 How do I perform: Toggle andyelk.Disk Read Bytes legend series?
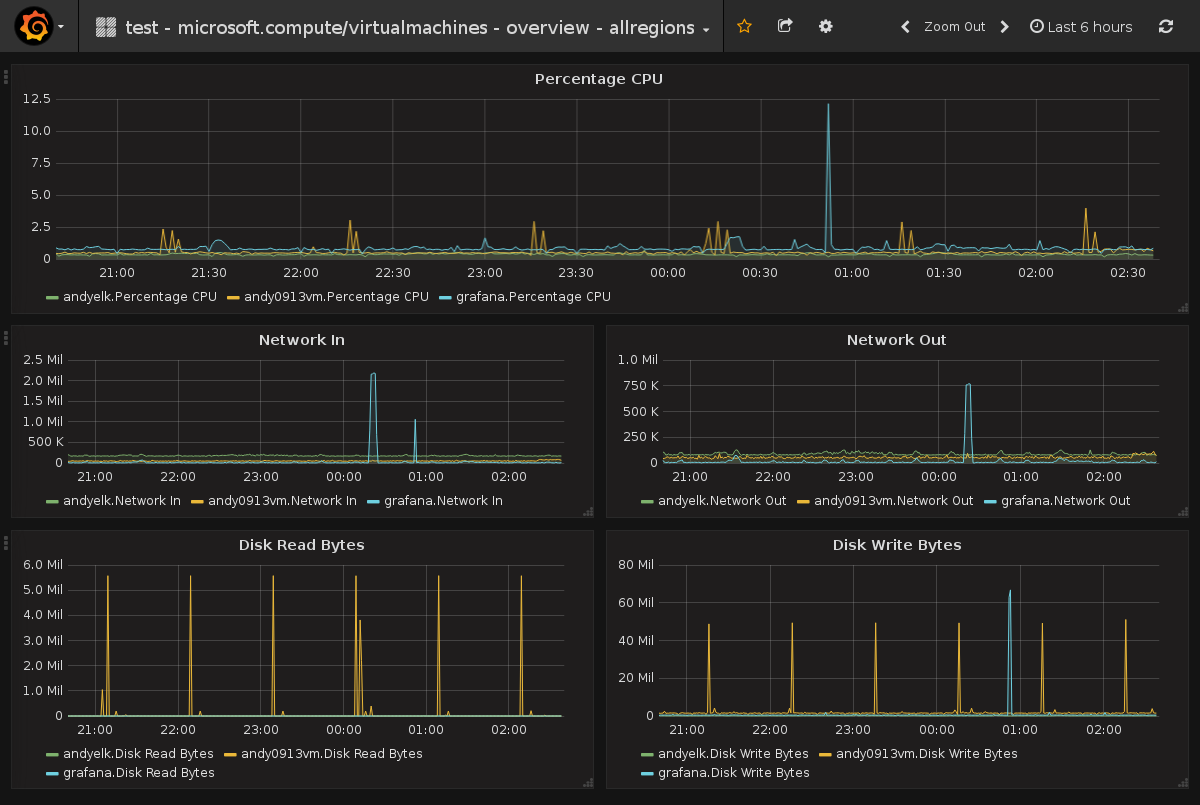138,754
